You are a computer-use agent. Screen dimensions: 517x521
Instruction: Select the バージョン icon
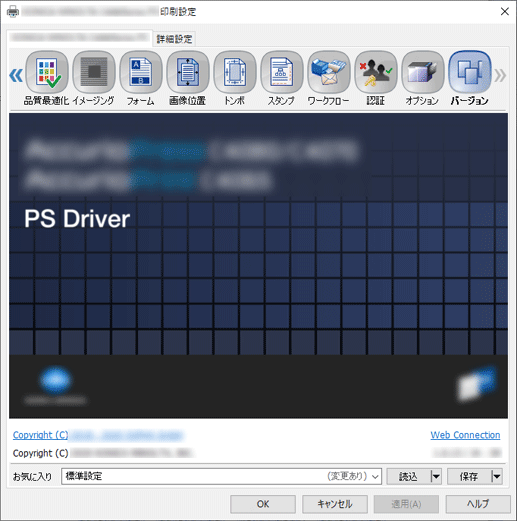(x=470, y=72)
